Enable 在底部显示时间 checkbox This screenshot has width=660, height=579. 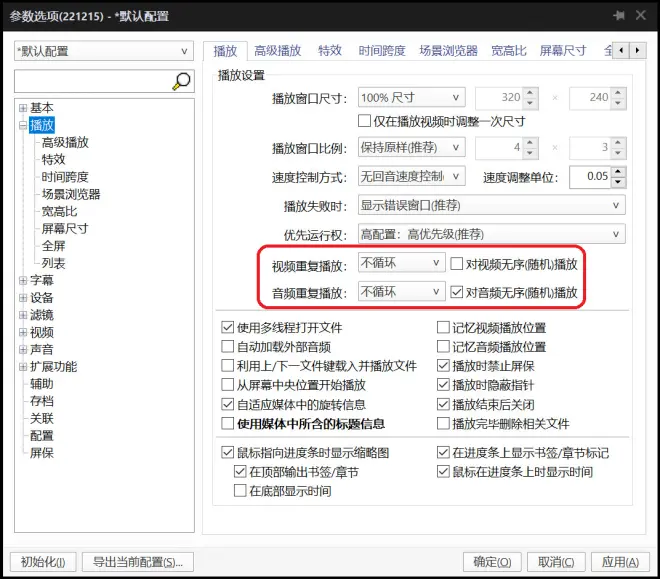coord(240,491)
